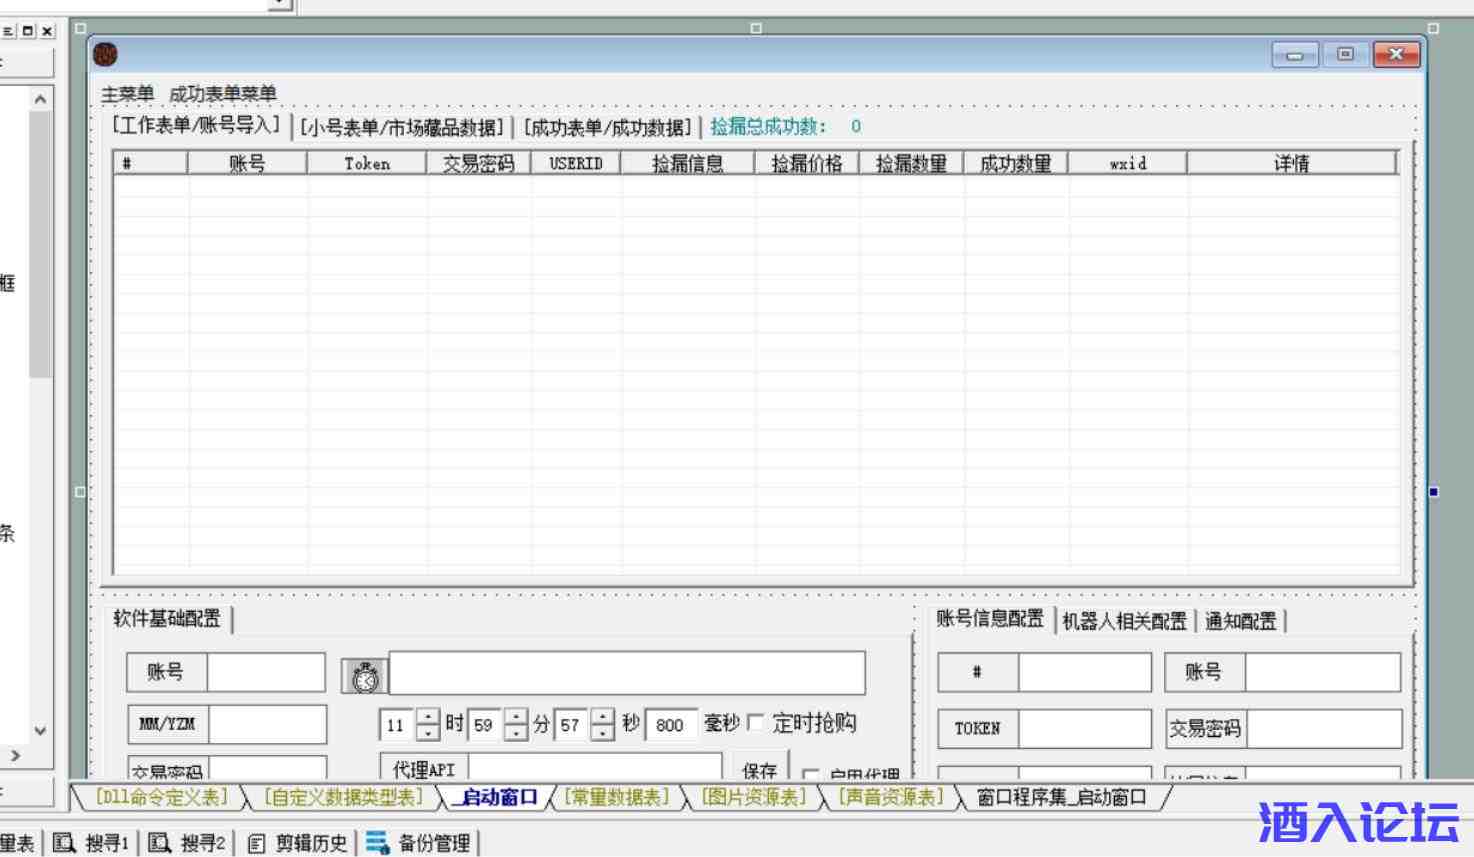The width and height of the screenshot is (1474, 857).
Task: Open 搜寻2 search panel icon
Action: [x=160, y=843]
